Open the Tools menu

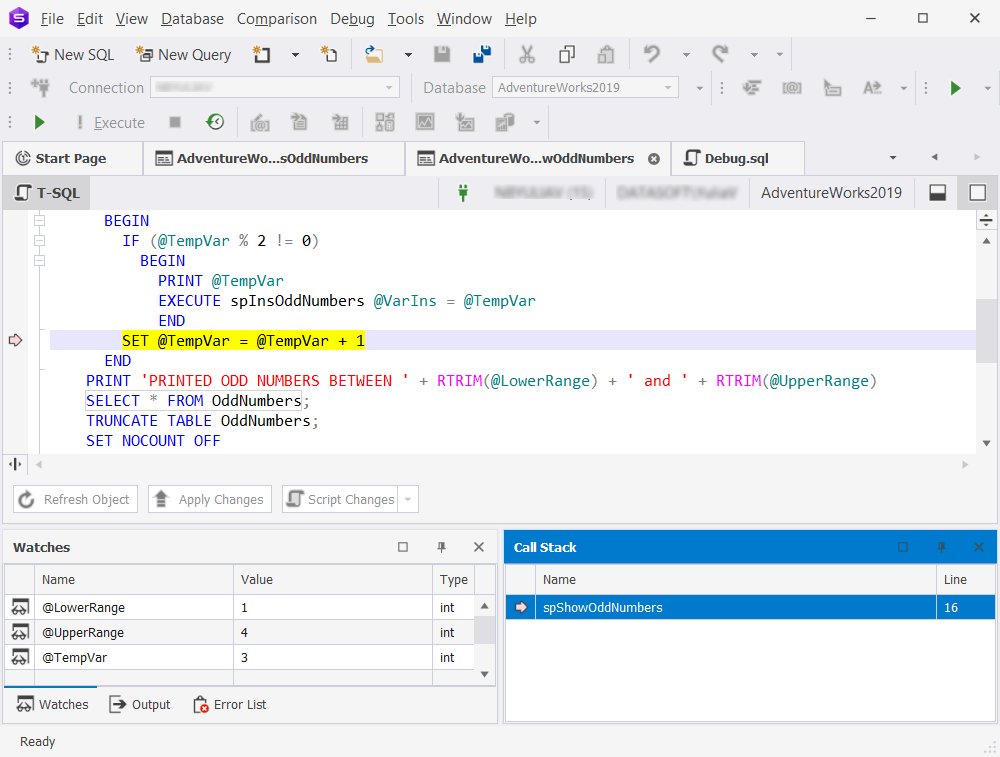(x=406, y=19)
